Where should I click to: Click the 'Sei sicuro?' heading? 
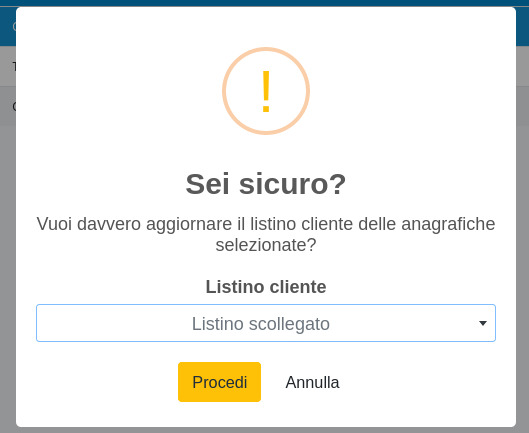(266, 184)
